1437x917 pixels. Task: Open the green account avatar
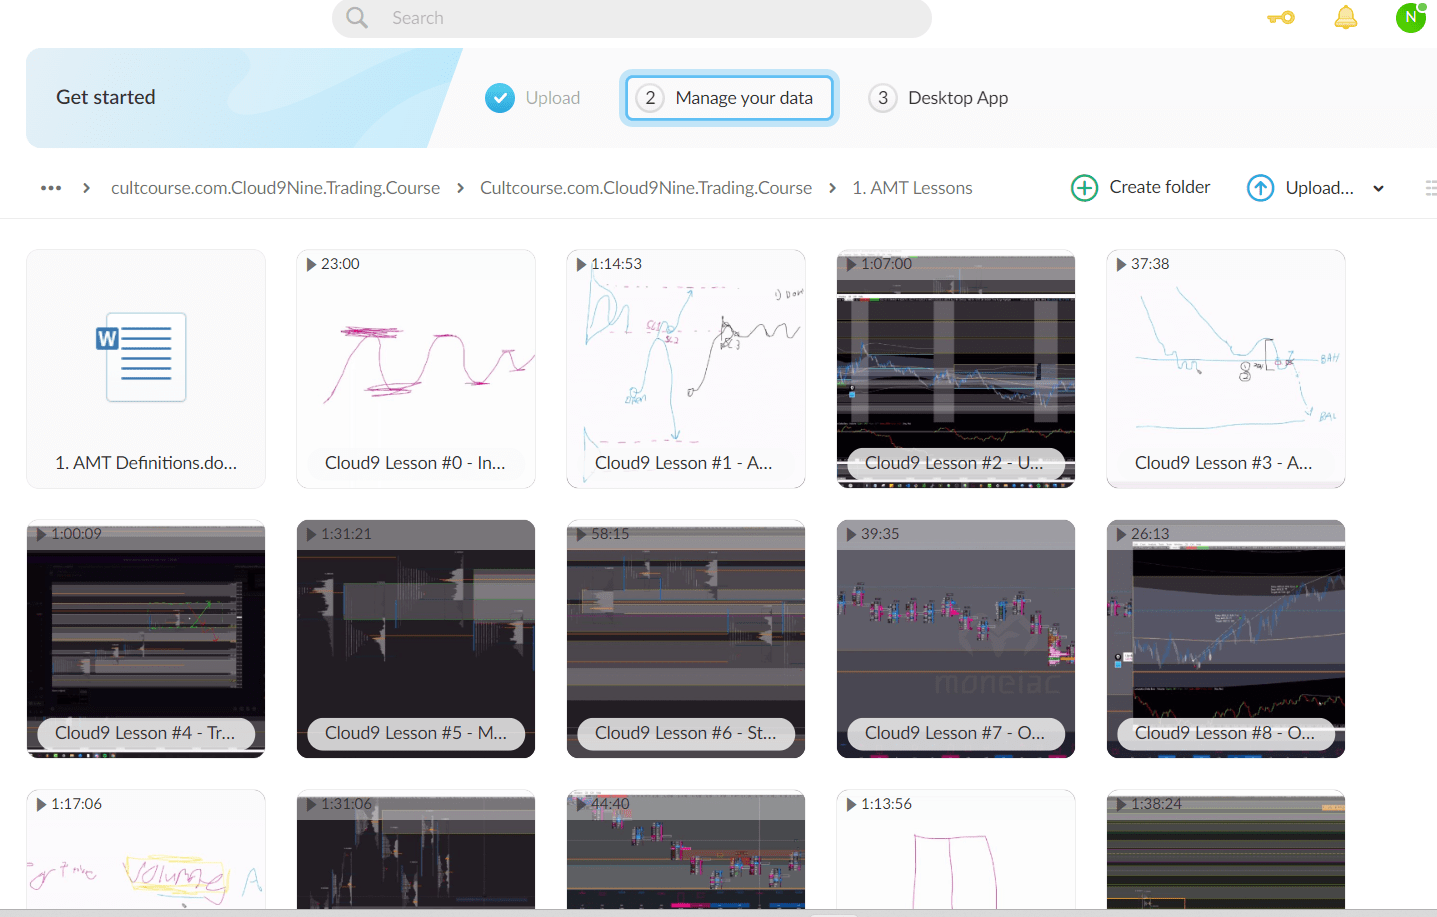coord(1411,17)
